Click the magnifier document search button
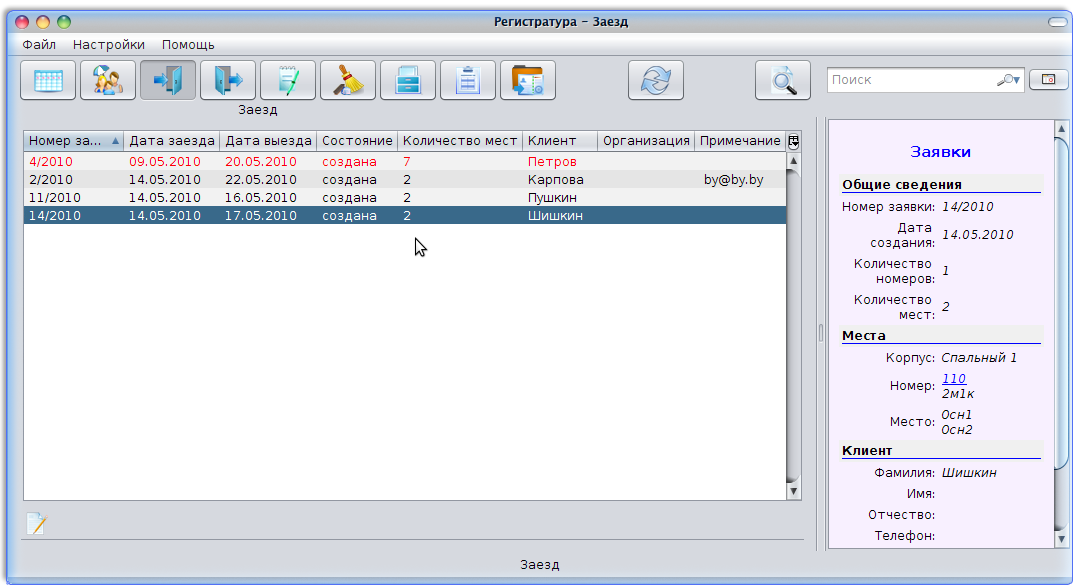Screen dimensions: 1075x586 point(783,80)
